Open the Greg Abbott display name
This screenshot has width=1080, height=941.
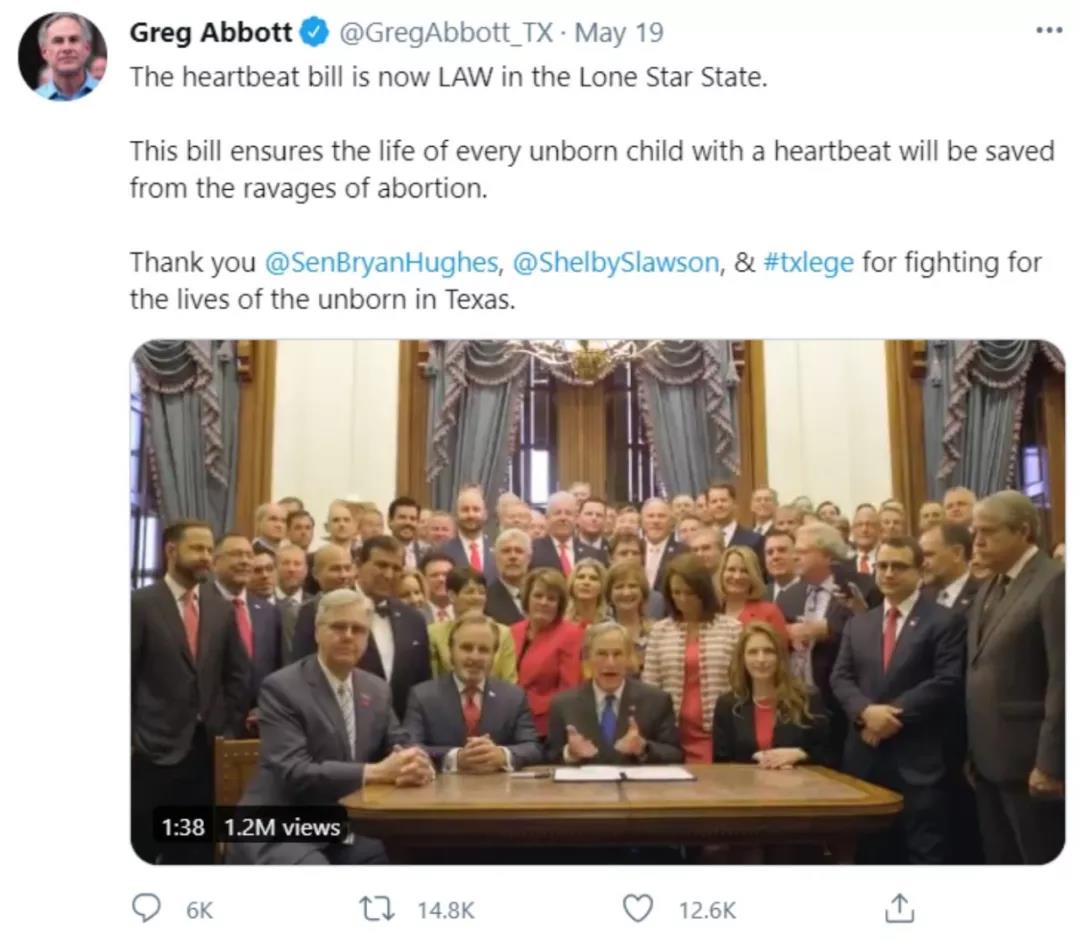tap(211, 32)
